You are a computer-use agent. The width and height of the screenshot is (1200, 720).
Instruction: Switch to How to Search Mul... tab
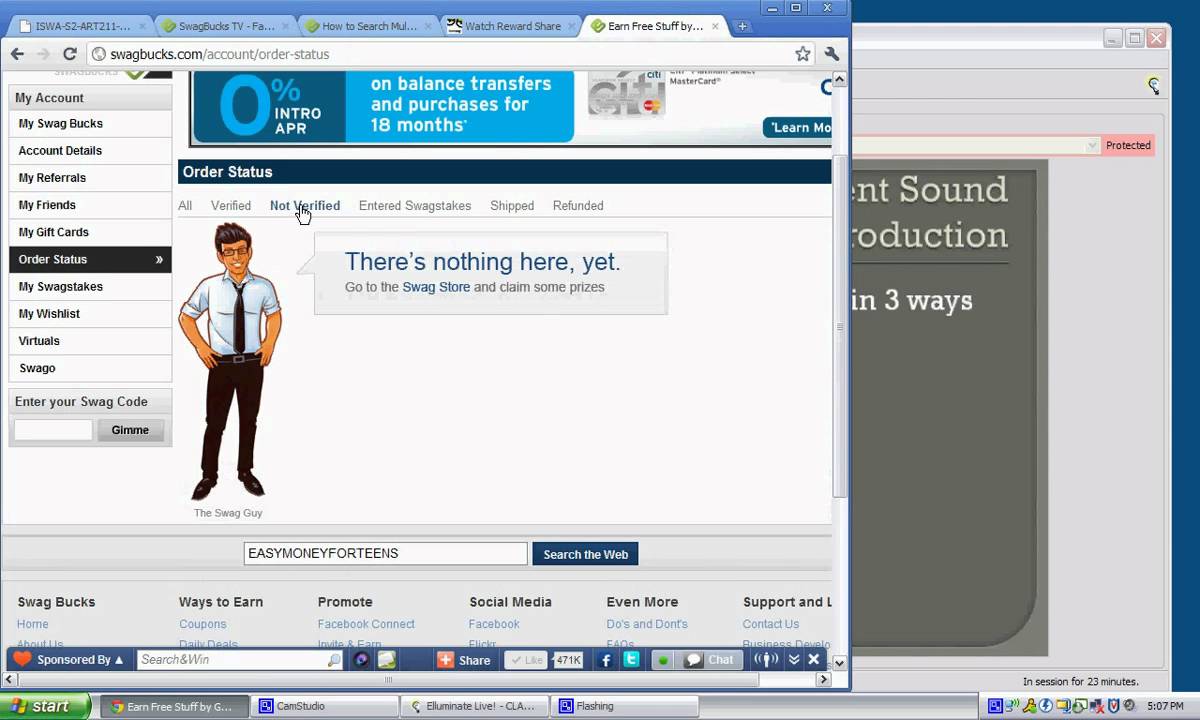[369, 26]
